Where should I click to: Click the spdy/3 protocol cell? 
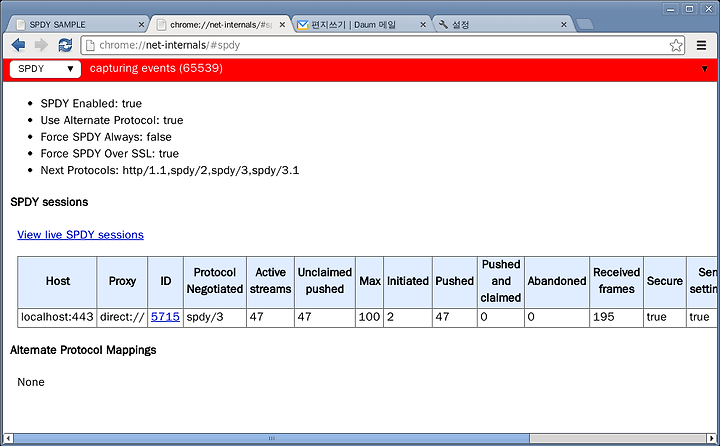pos(214,317)
